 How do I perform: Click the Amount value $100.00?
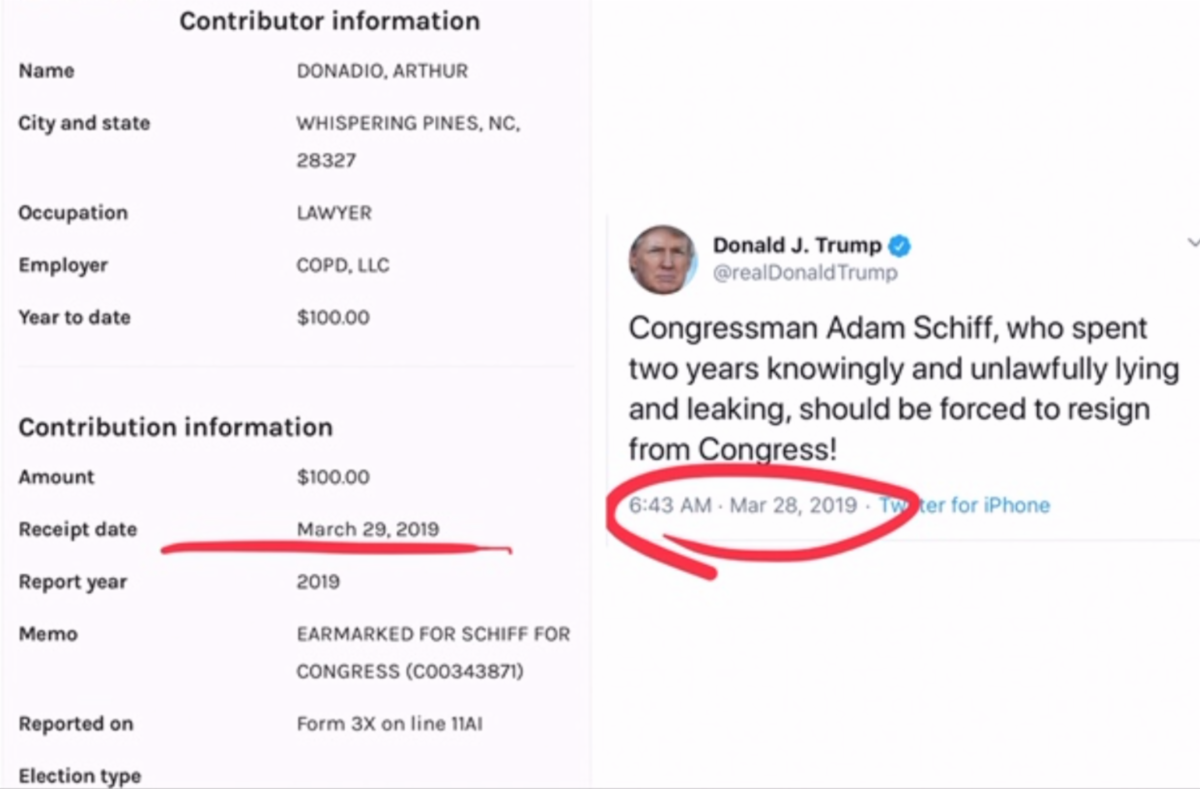333,477
